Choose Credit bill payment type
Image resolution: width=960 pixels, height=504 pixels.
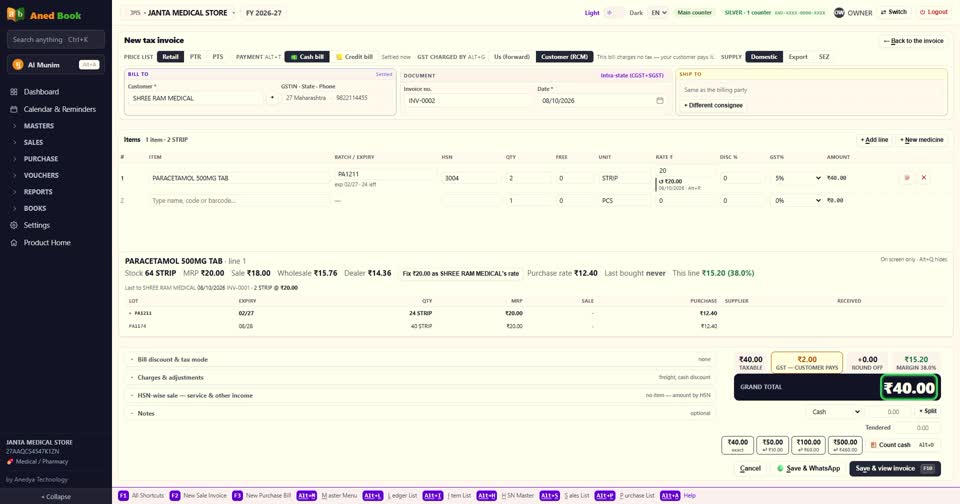[354, 57]
